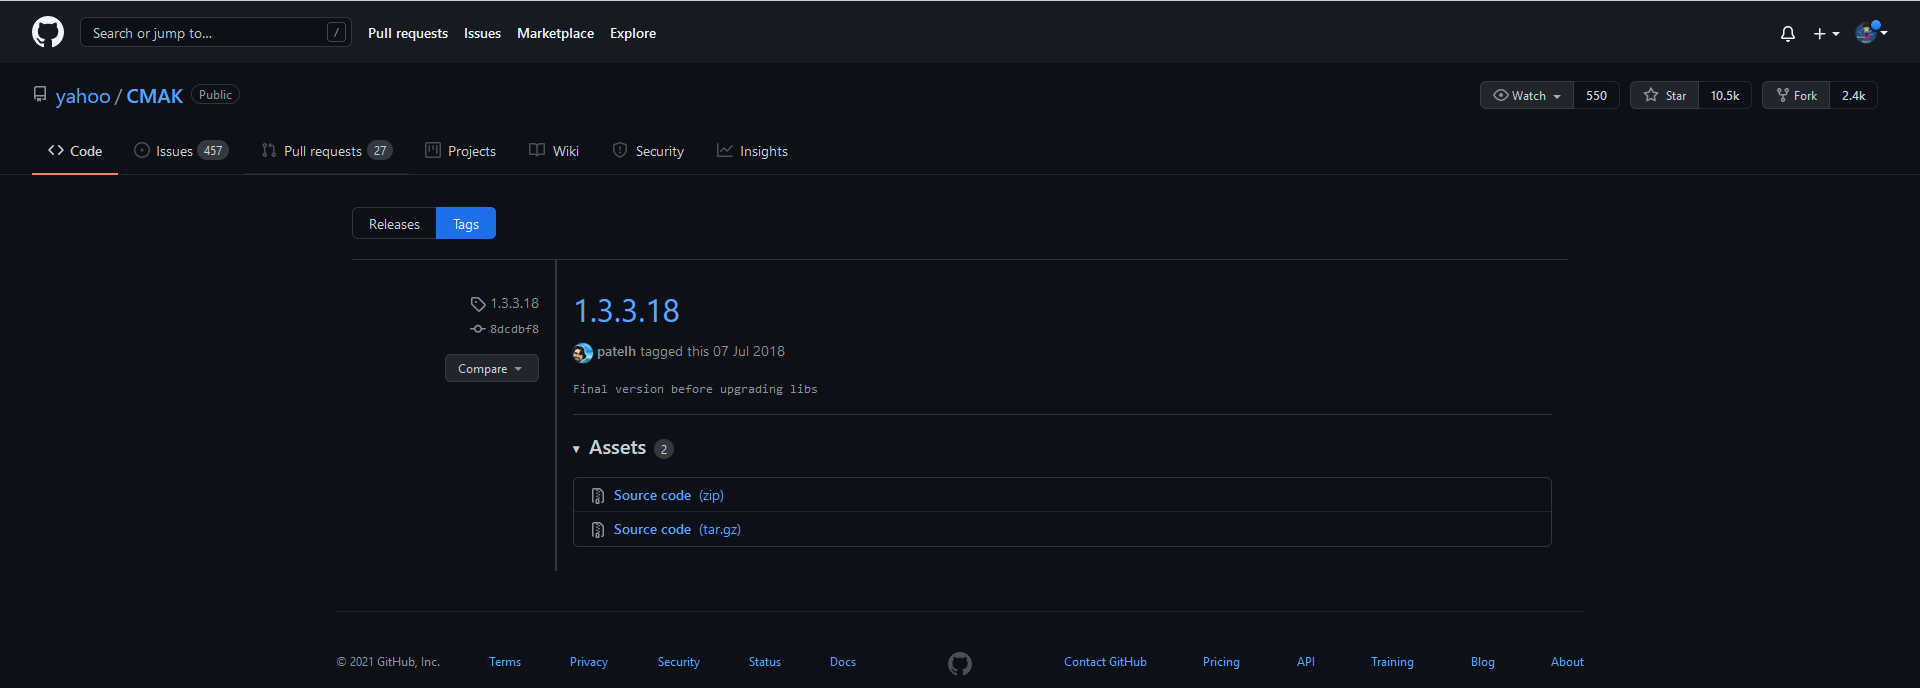
Task: Switch to the repository Security tab
Action: tap(648, 151)
